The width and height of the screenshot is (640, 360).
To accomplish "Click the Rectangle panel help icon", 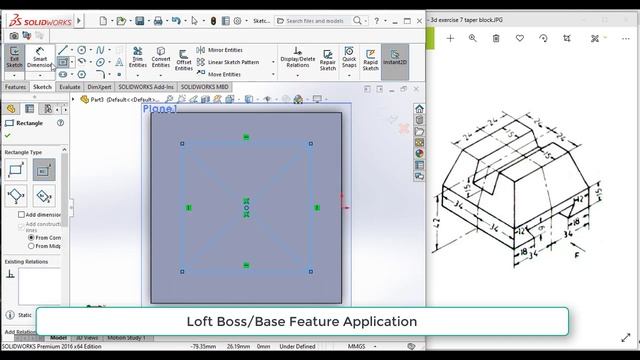I will [60, 123].
